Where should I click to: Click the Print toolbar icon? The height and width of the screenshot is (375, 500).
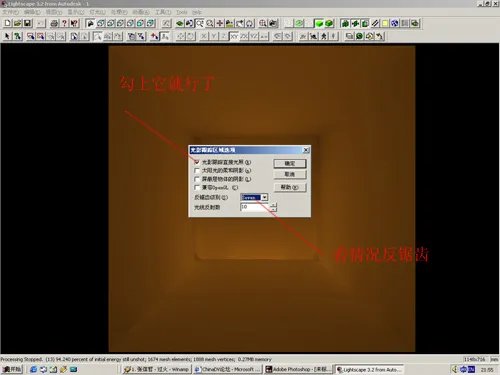point(54,23)
